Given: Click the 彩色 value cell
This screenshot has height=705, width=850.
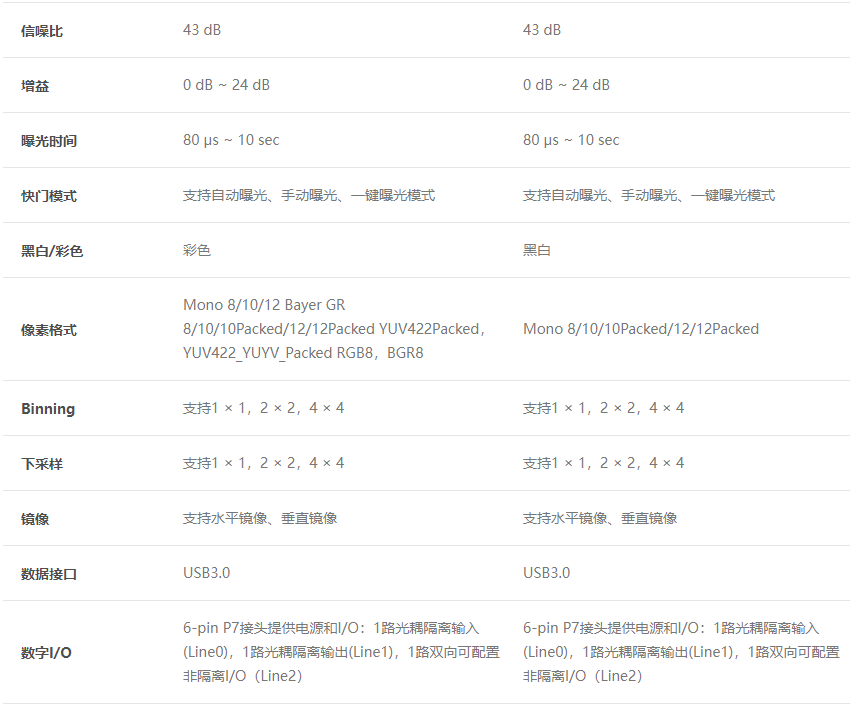Looking at the screenshot, I should 197,250.
